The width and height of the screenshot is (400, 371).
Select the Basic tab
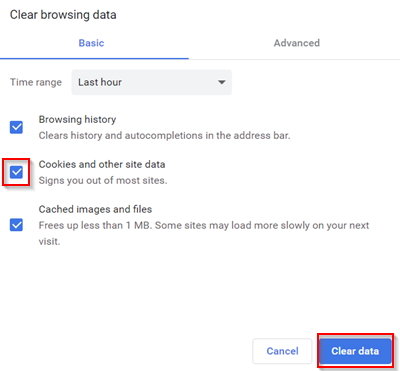point(91,43)
